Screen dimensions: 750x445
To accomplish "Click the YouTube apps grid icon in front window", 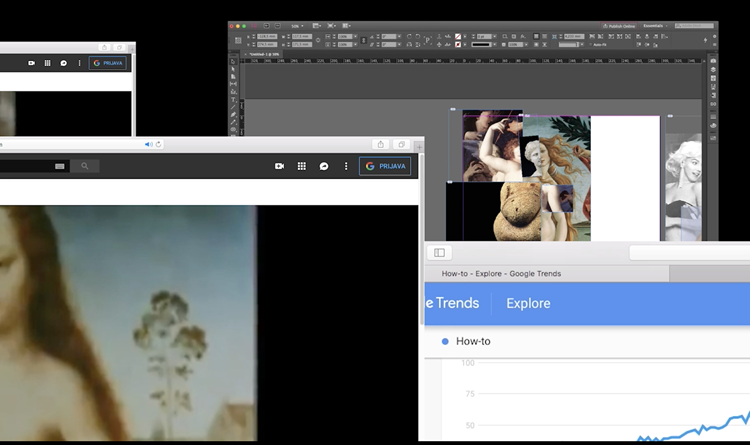I will point(301,166).
